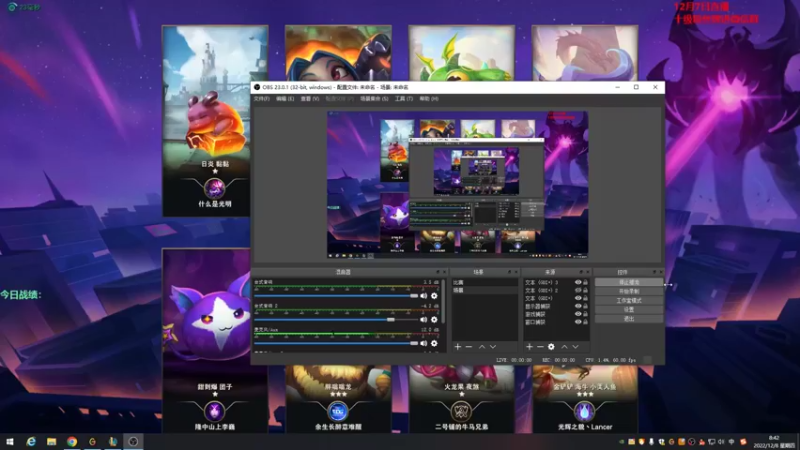The height and width of the screenshot is (450, 800).
Task: Undock the sources panel with float icon
Action: (x=581, y=272)
